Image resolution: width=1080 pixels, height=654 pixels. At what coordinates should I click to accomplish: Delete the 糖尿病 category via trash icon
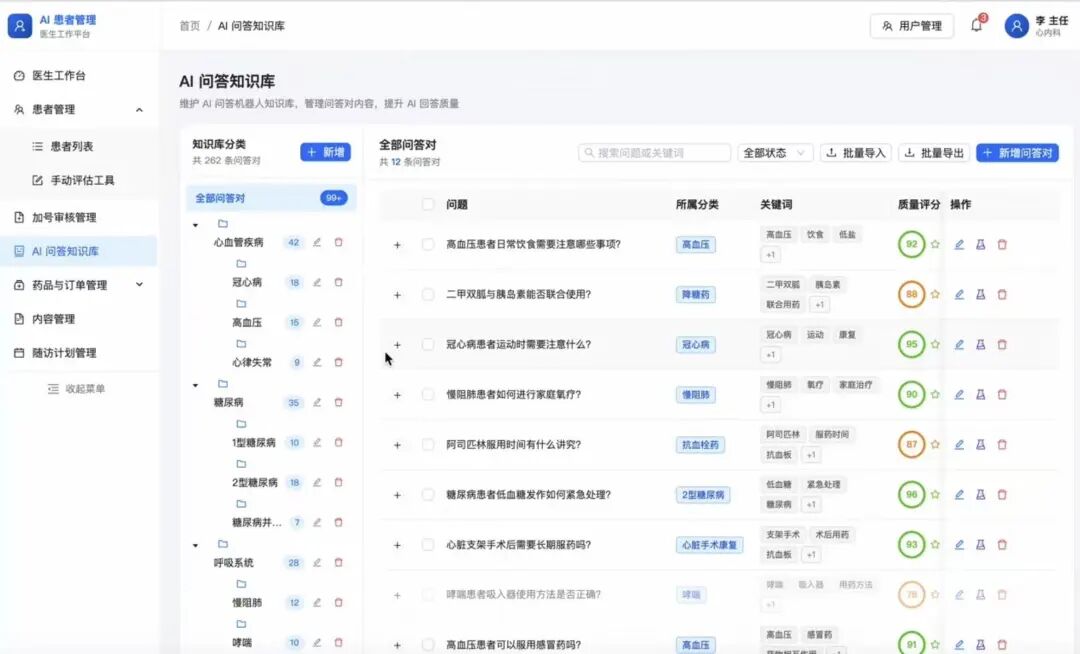[x=338, y=403]
